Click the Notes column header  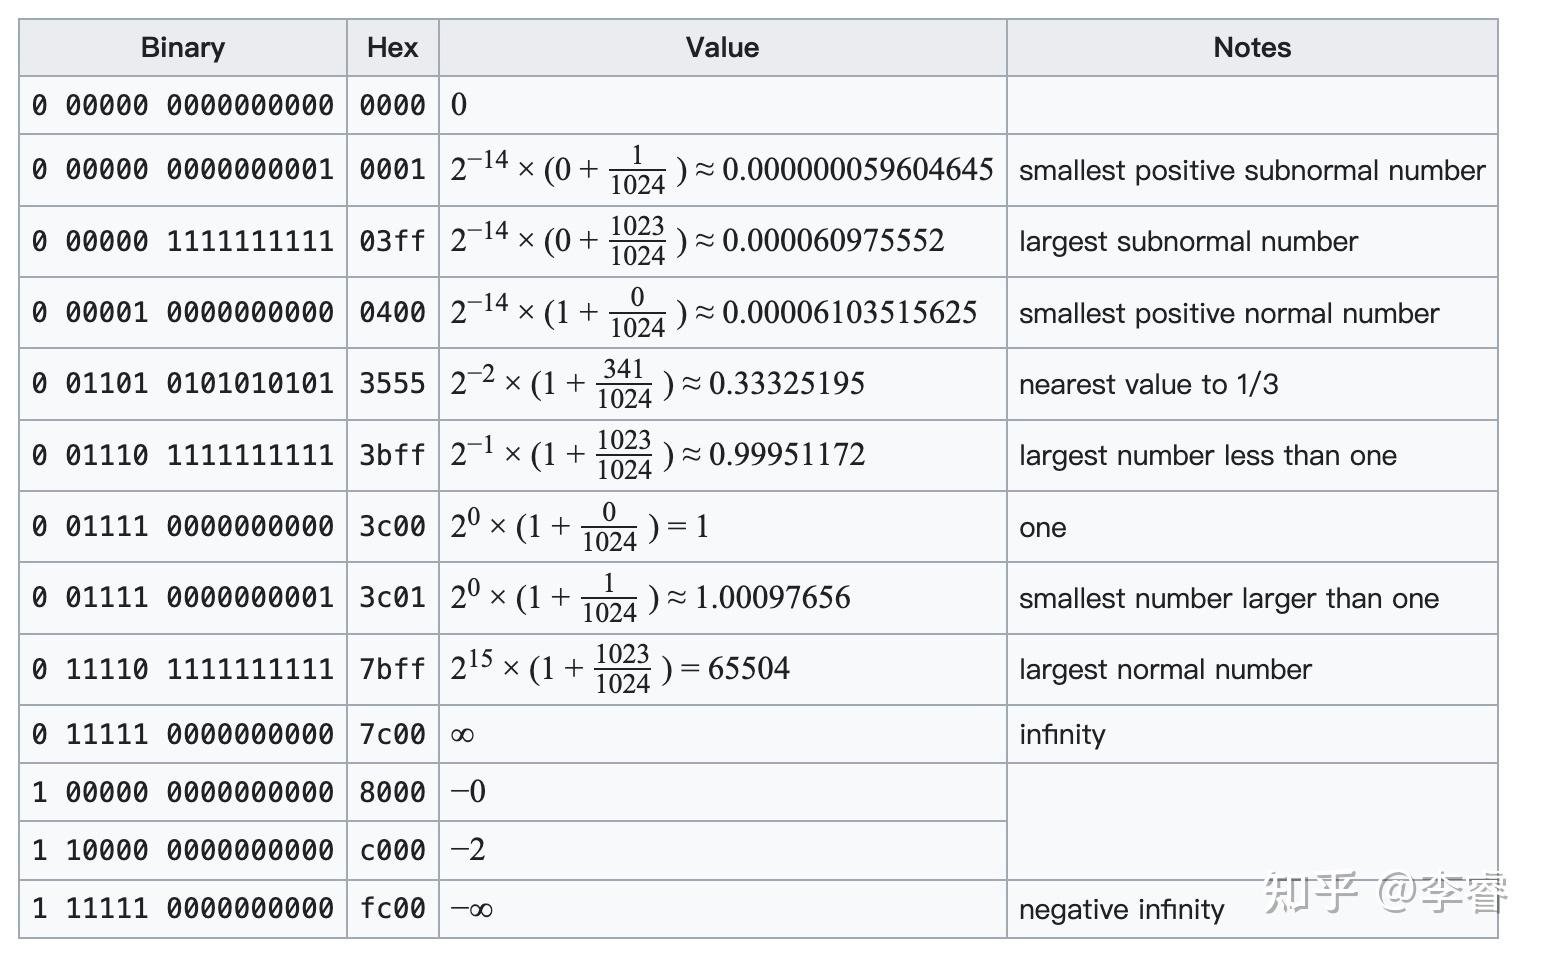click(x=1251, y=47)
